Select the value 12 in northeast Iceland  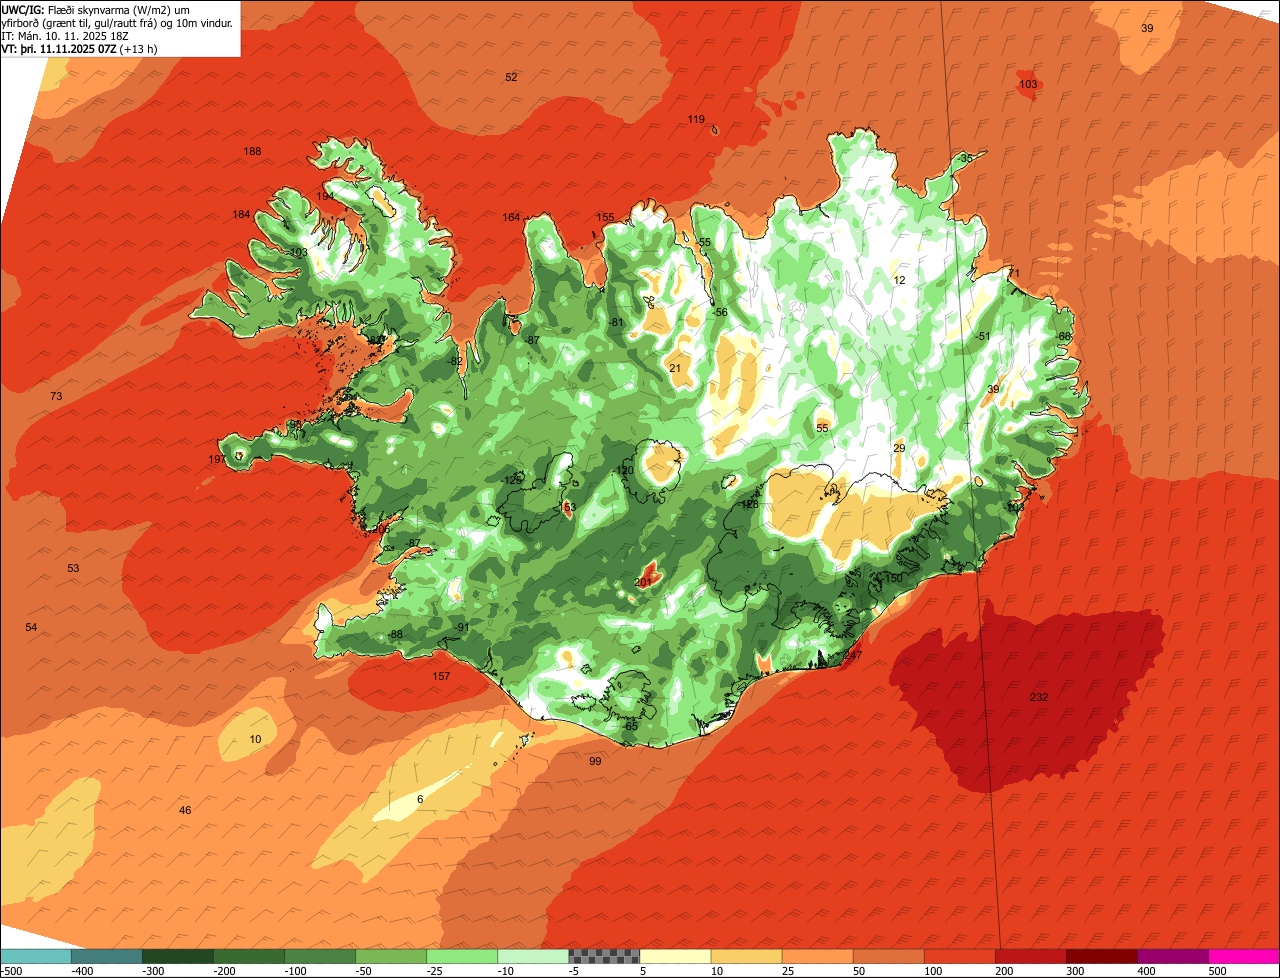coord(899,280)
